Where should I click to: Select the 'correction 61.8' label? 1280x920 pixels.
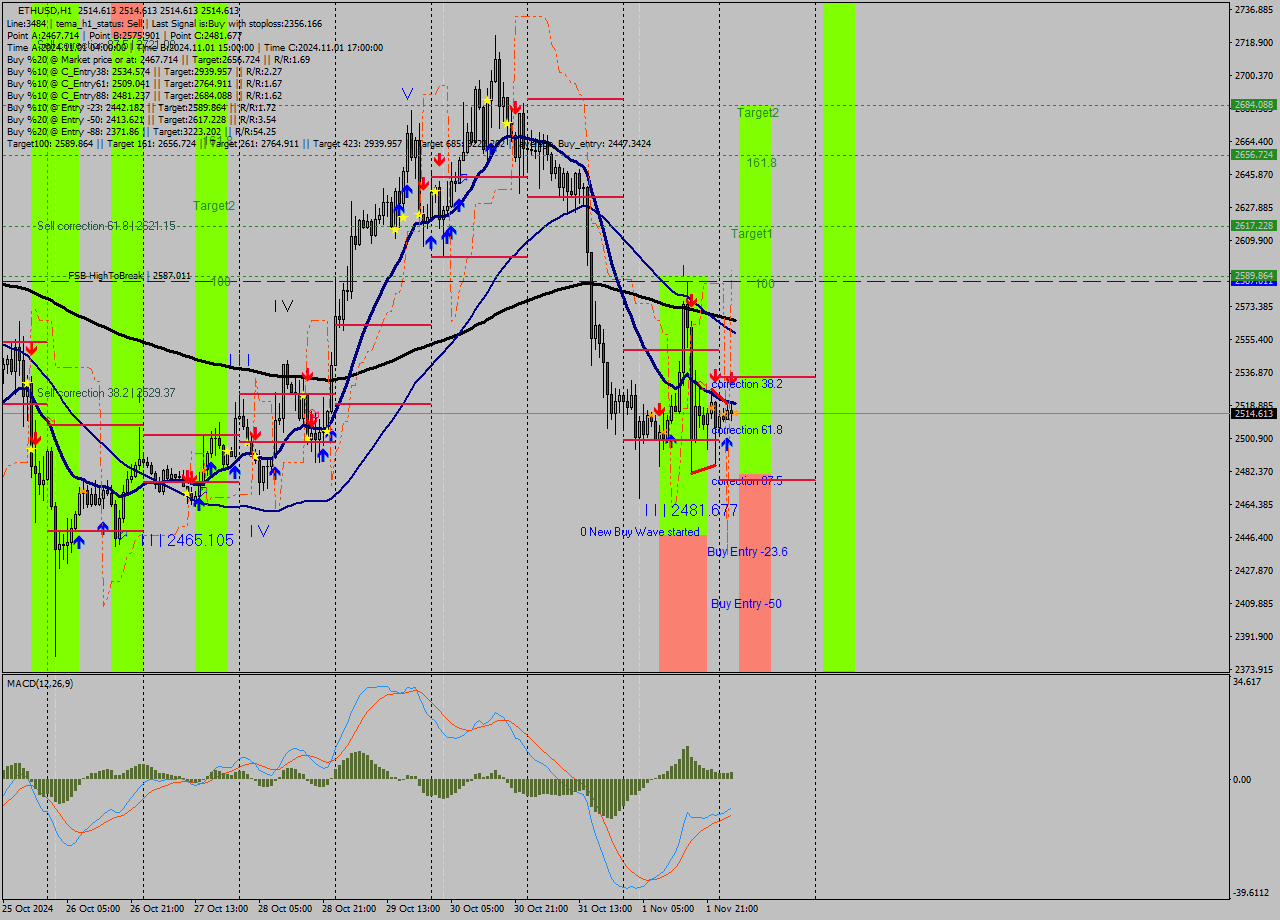pos(747,430)
